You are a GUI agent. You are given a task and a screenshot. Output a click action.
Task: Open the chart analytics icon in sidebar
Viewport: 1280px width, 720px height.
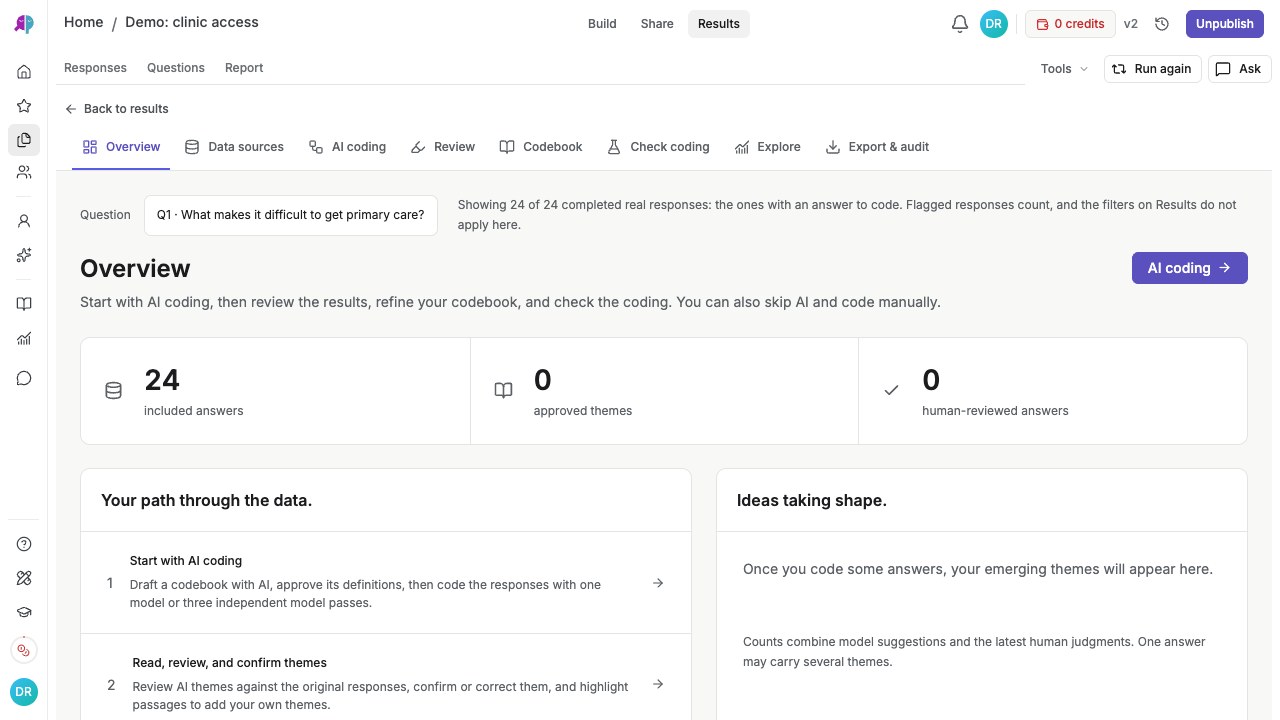[24, 338]
